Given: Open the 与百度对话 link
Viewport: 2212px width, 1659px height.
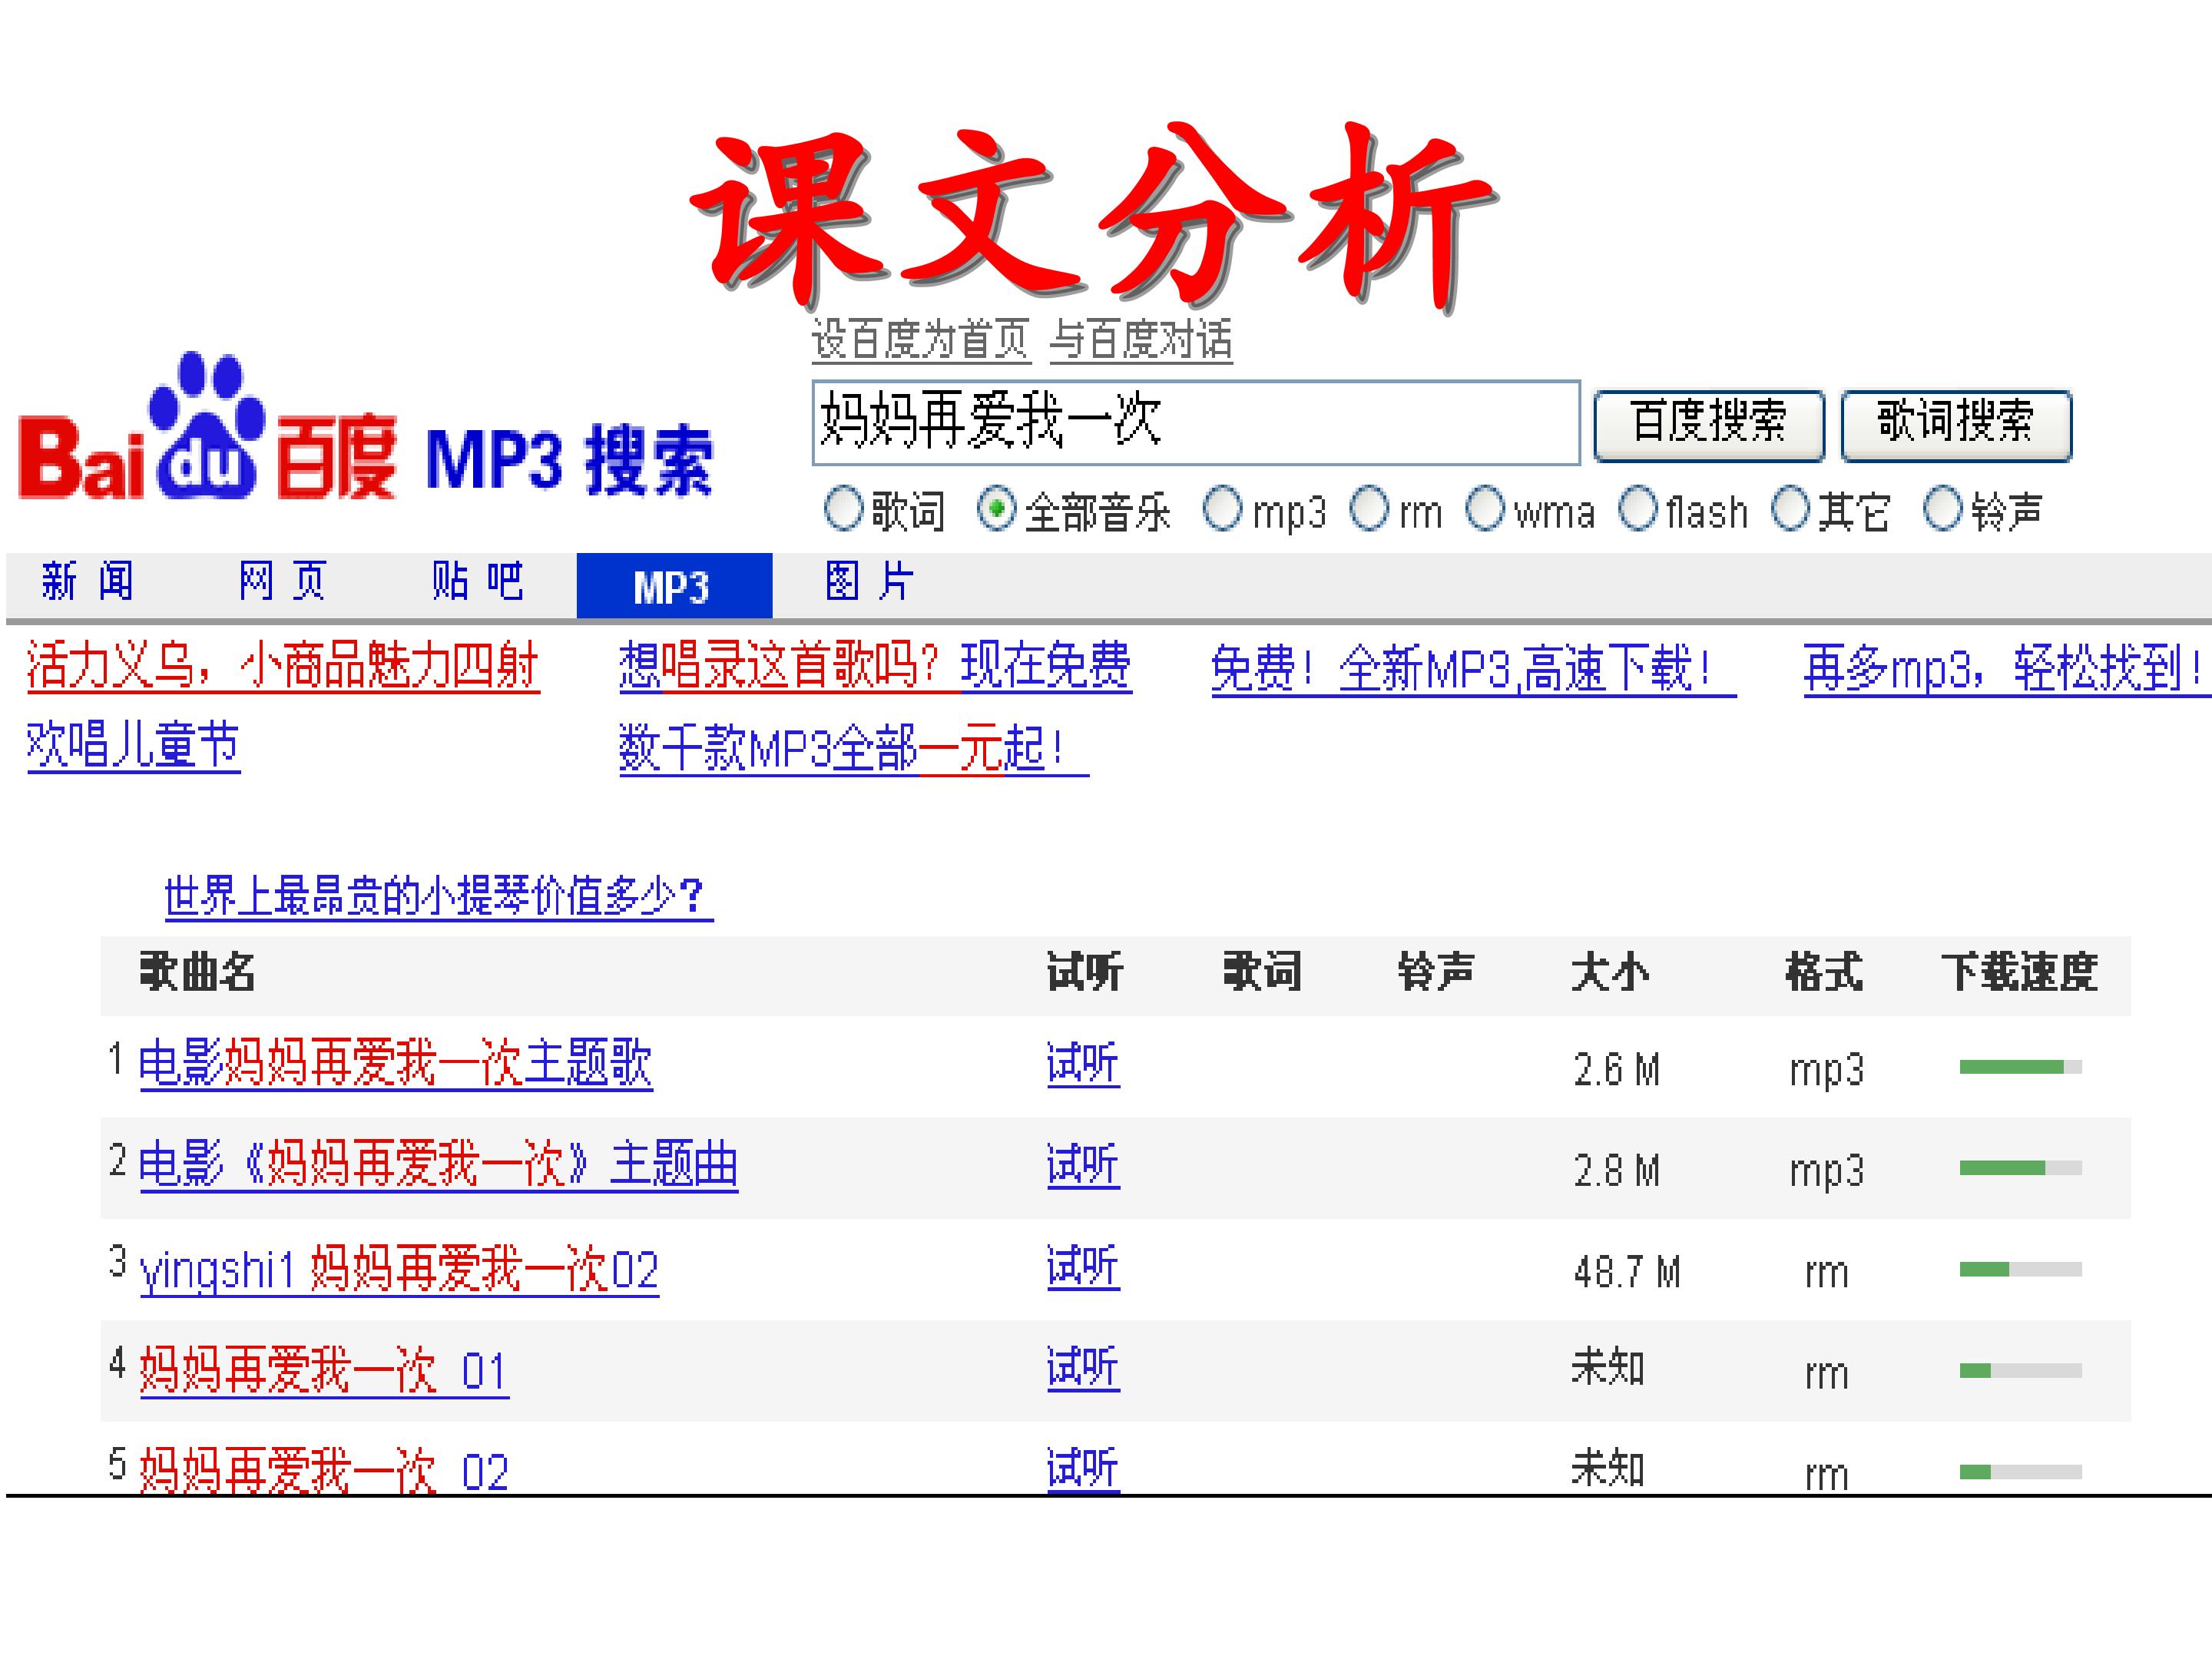Looking at the screenshot, I should click(1141, 340).
